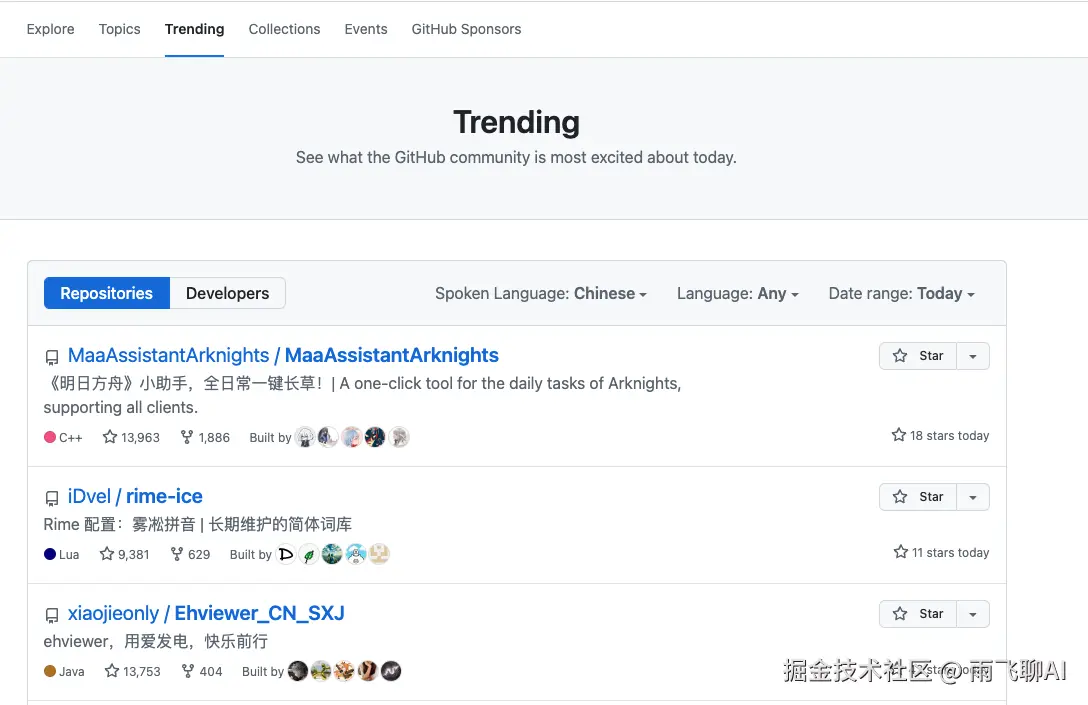Open the Date range: Today dropdown
Viewport: 1088px width, 705px height.
tap(901, 294)
